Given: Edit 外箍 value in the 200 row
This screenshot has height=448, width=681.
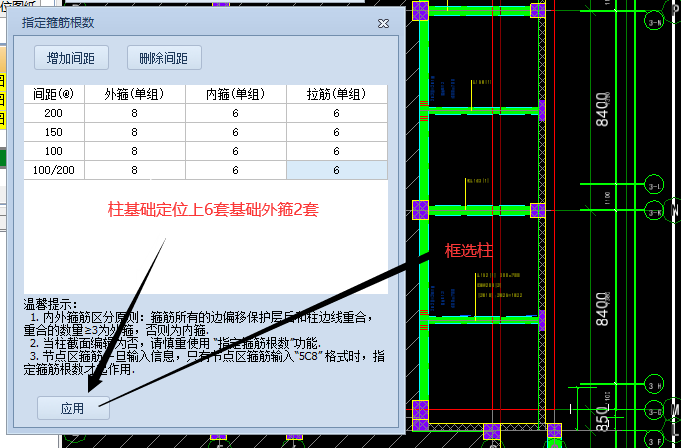Looking at the screenshot, I should (135, 113).
